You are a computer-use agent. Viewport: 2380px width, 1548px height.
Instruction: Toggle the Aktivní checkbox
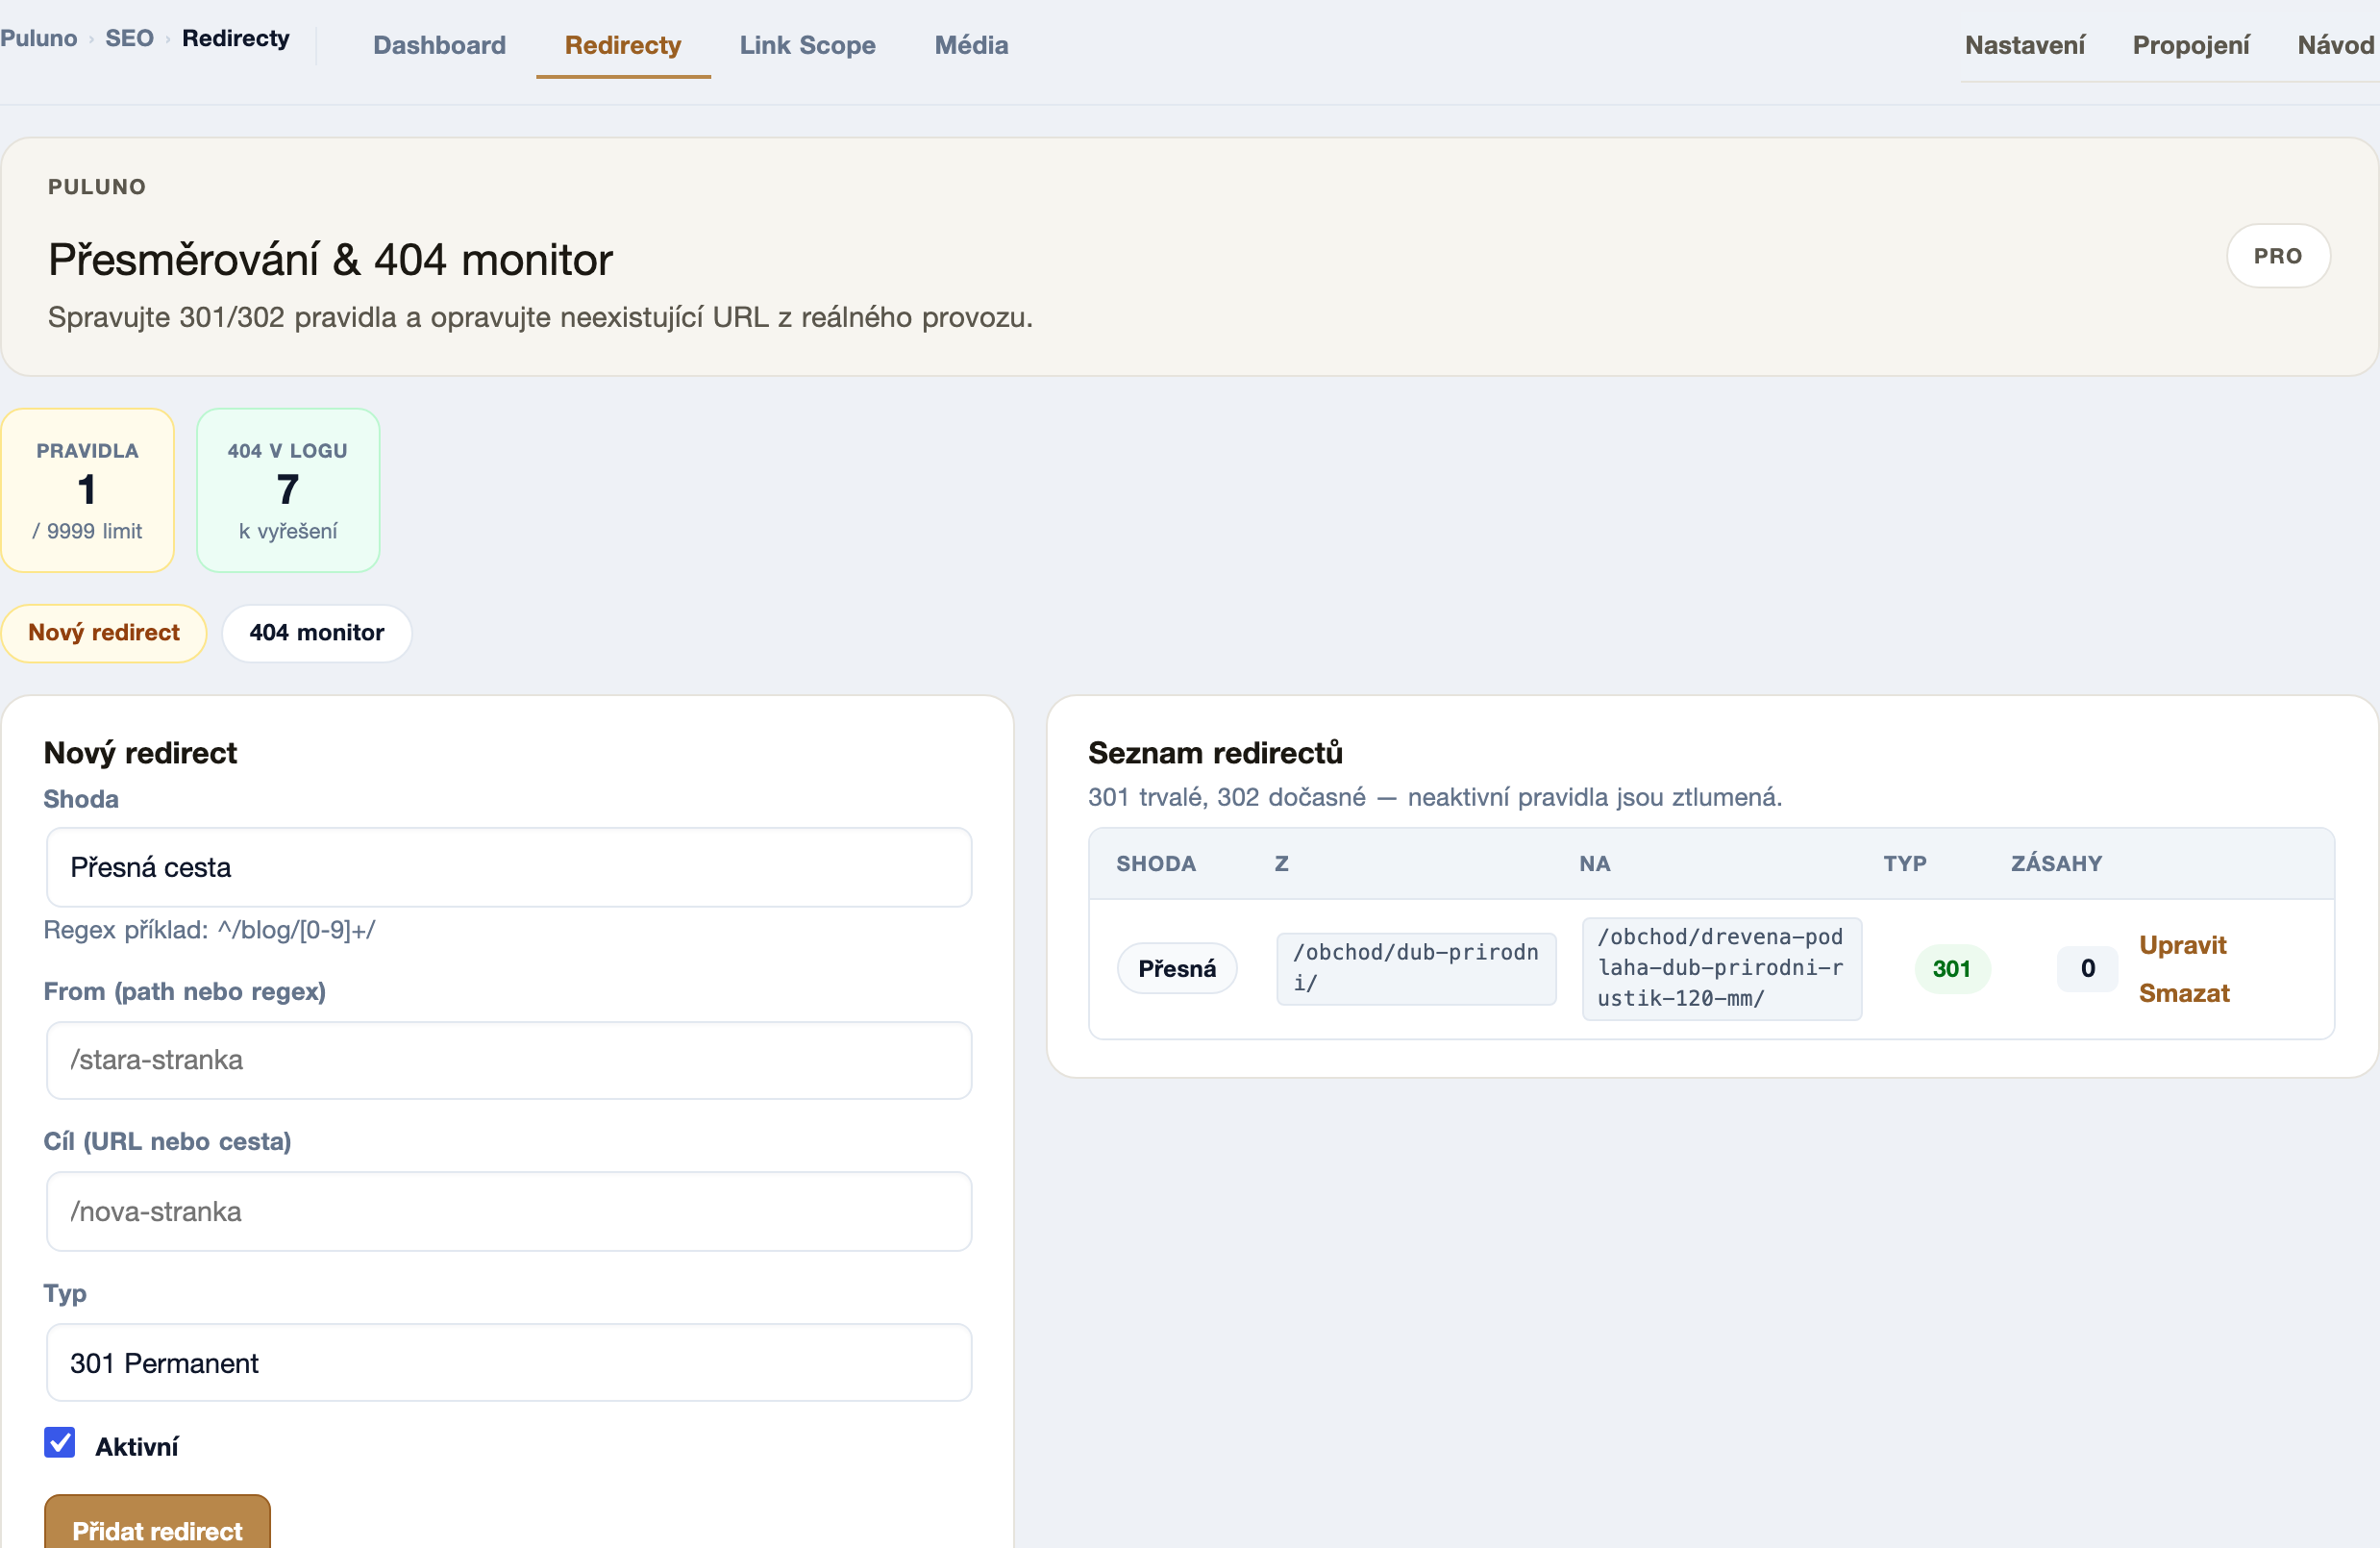[x=60, y=1443]
